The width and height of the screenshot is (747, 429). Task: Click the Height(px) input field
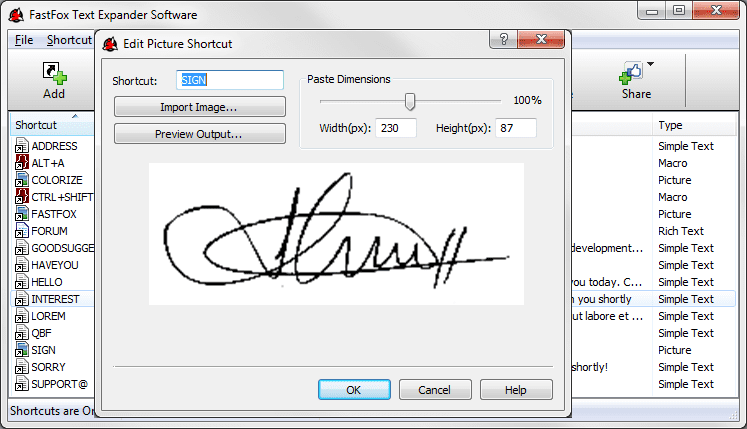pyautogui.click(x=515, y=128)
